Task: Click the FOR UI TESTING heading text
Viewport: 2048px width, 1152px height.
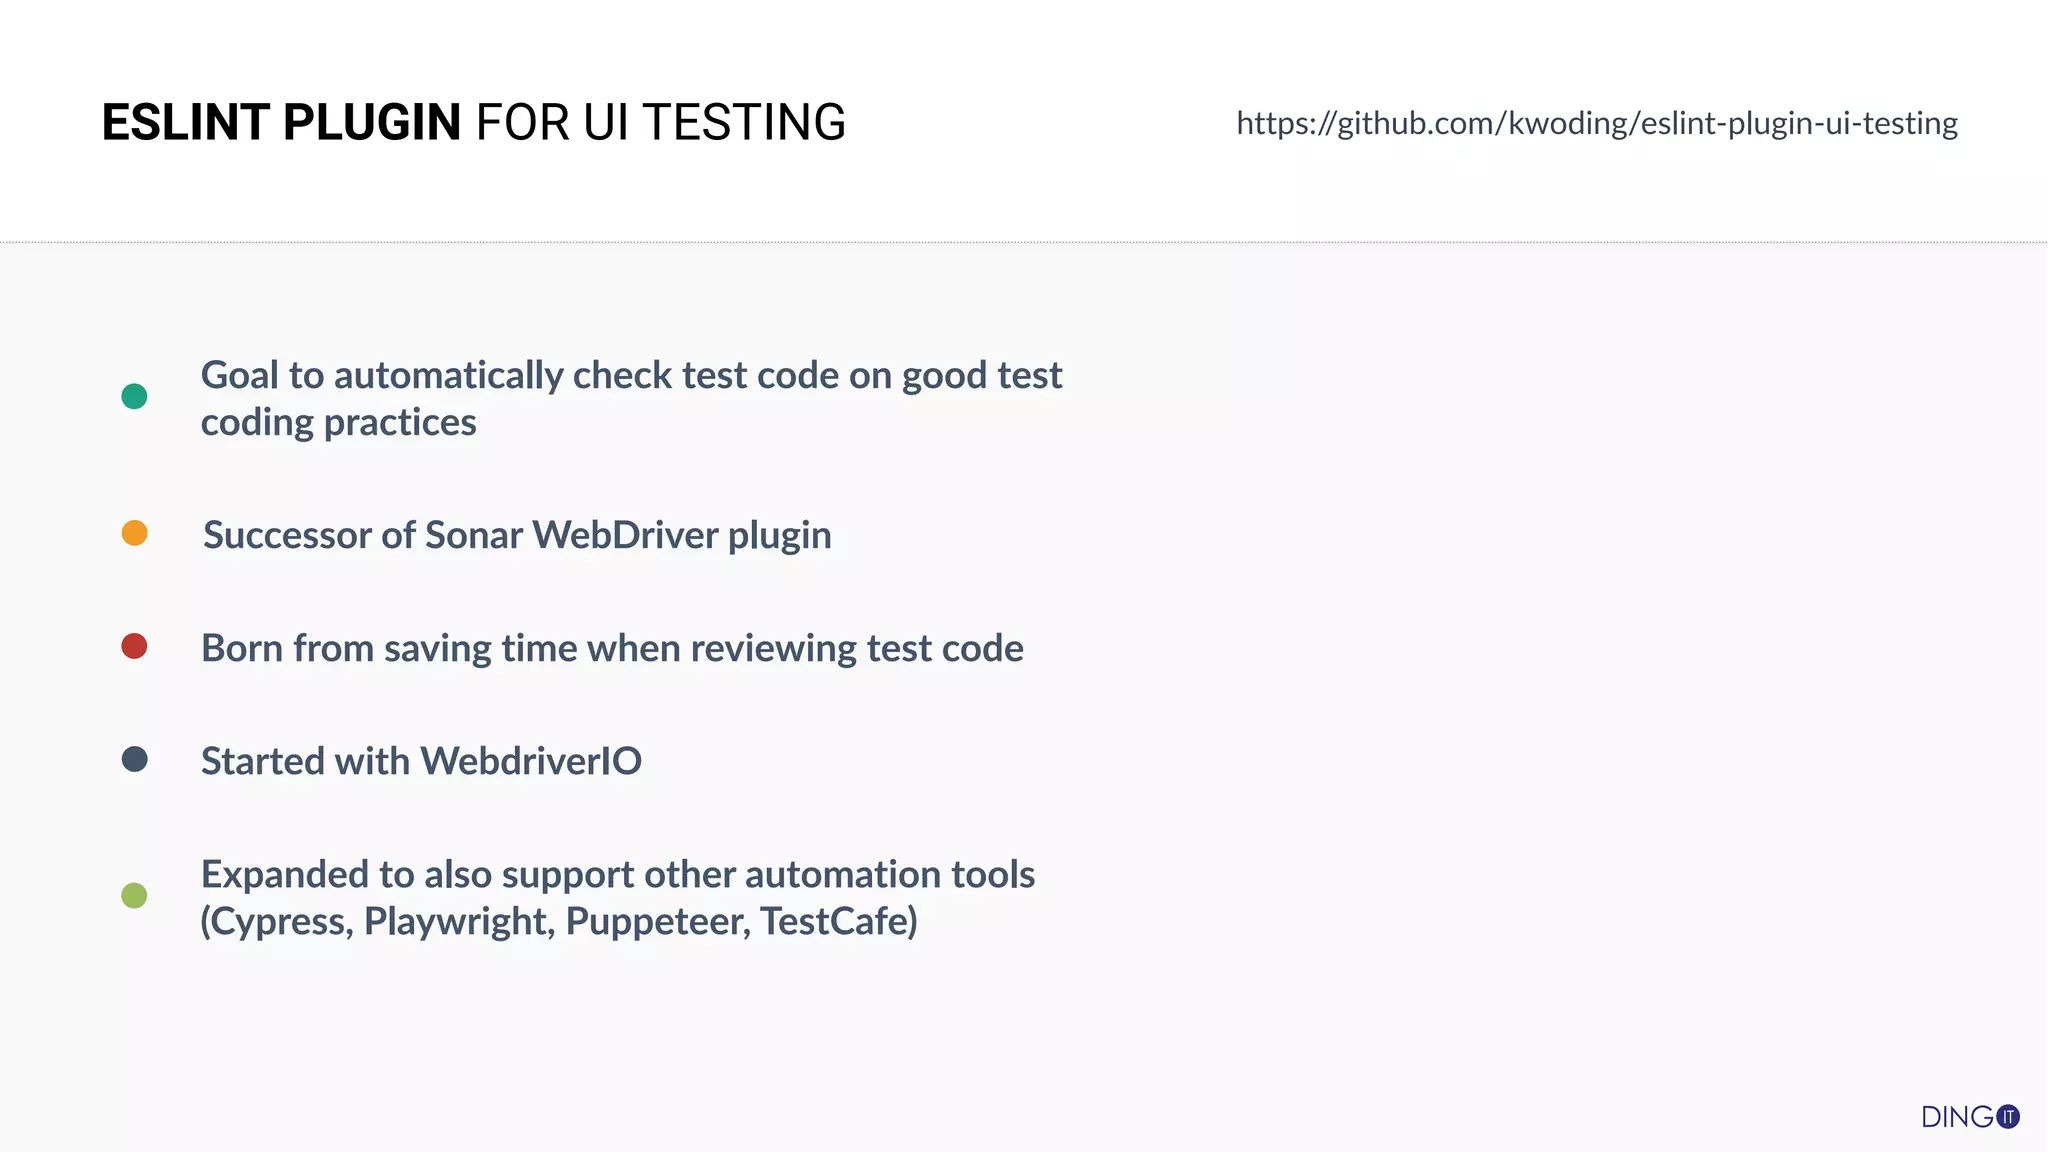Action: pos(660,123)
